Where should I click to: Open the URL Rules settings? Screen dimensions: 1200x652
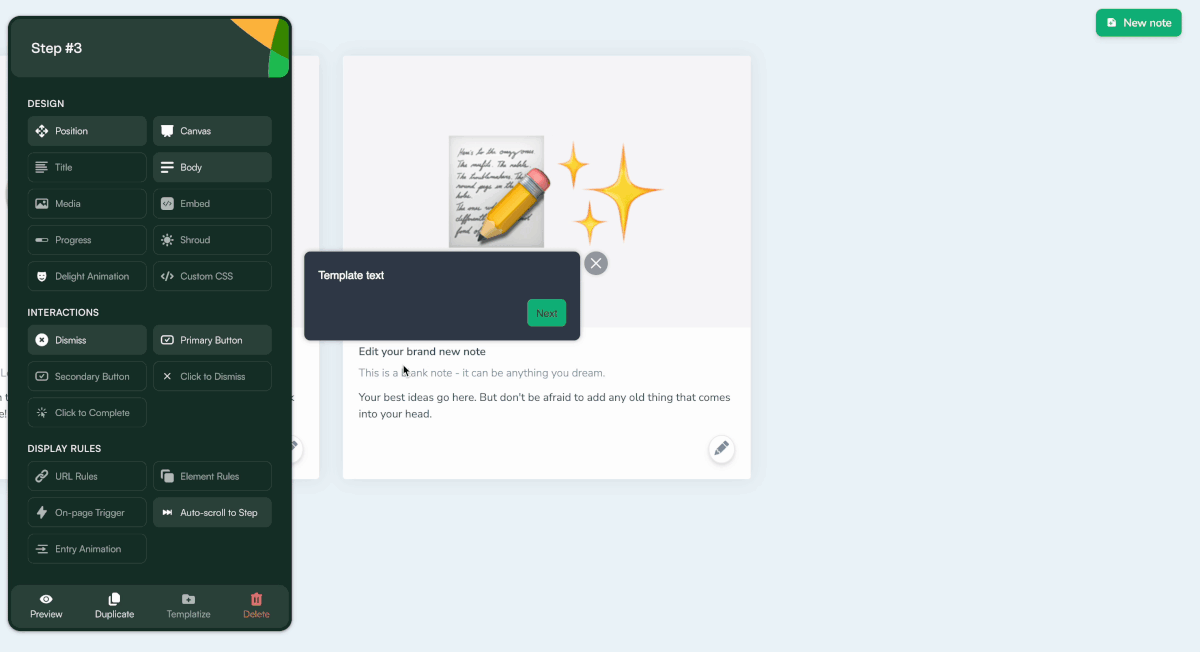coord(87,476)
